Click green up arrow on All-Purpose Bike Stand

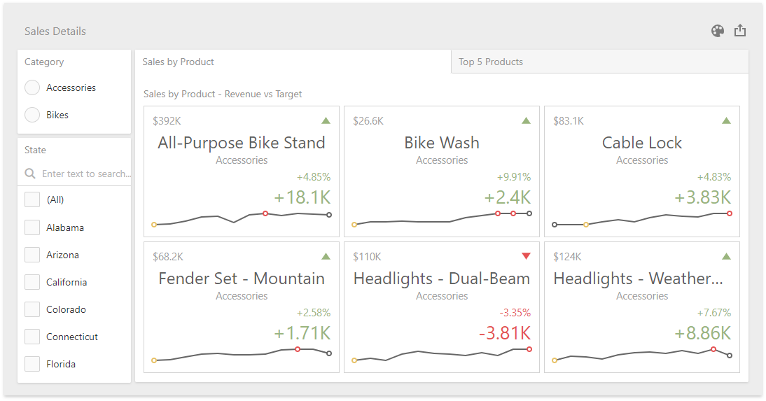(326, 121)
